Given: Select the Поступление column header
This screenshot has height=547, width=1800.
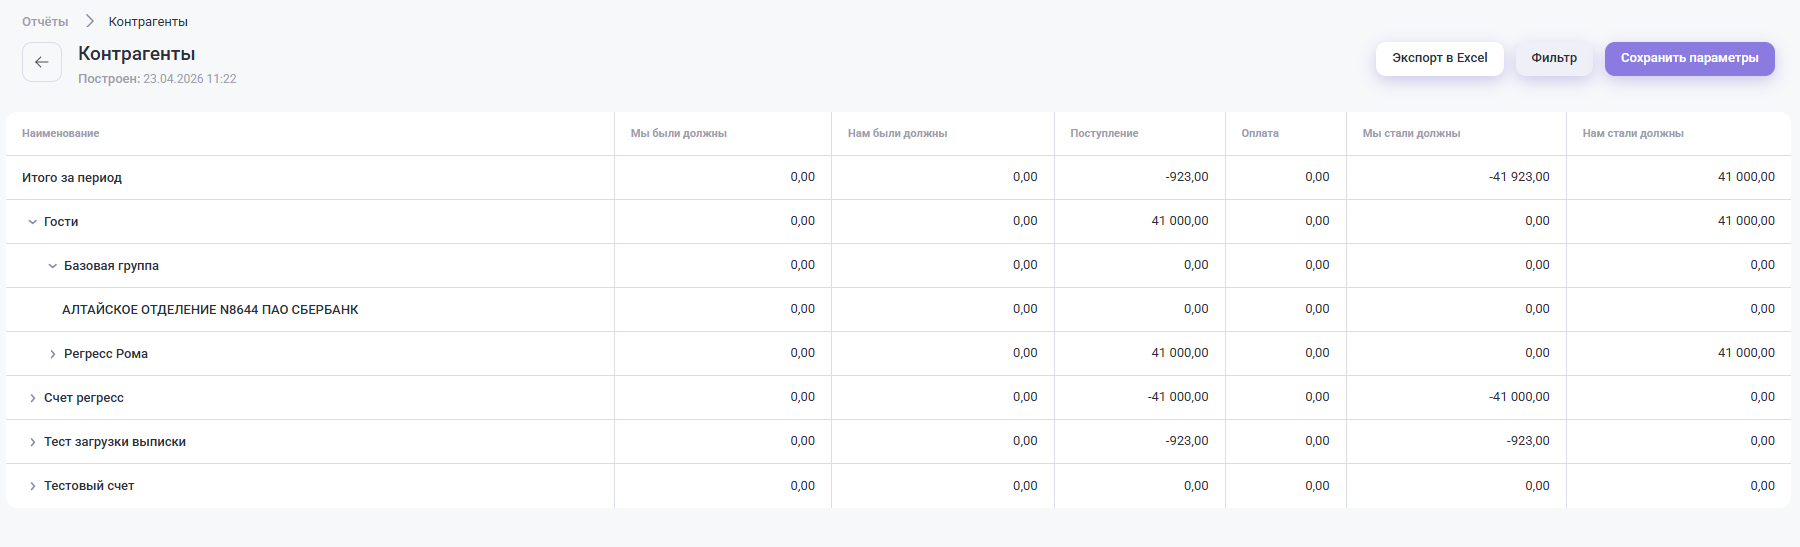Looking at the screenshot, I should 1104,133.
